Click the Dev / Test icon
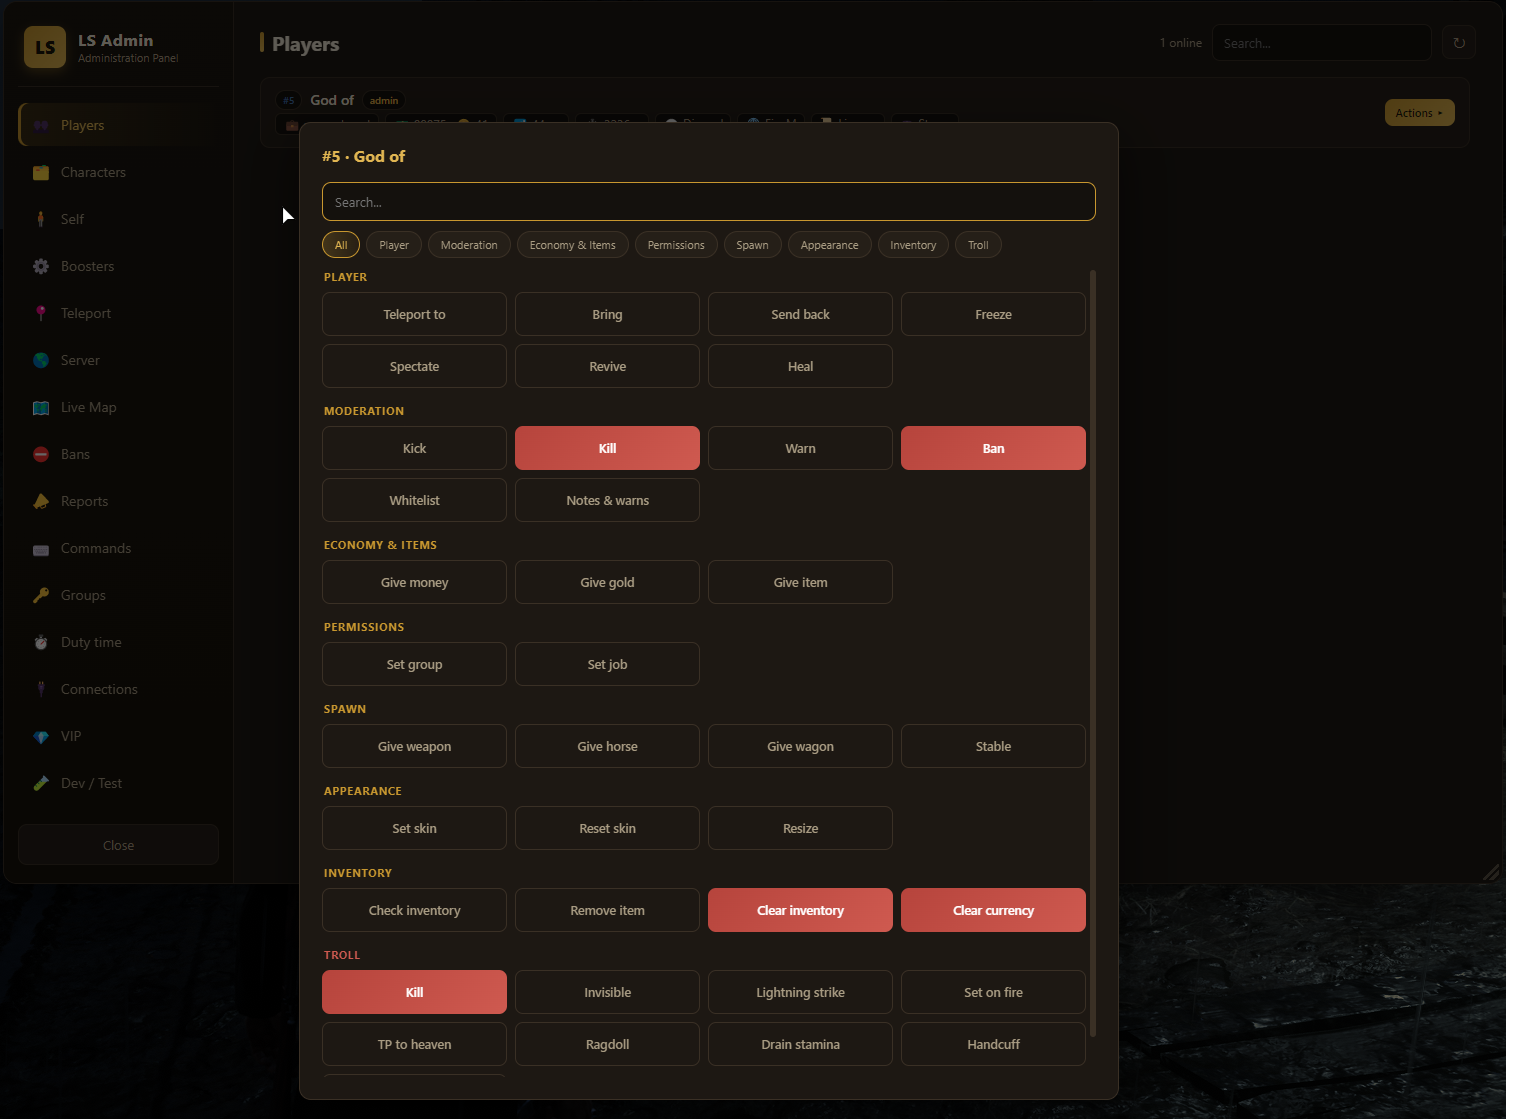The image size is (1527, 1119). 41,783
